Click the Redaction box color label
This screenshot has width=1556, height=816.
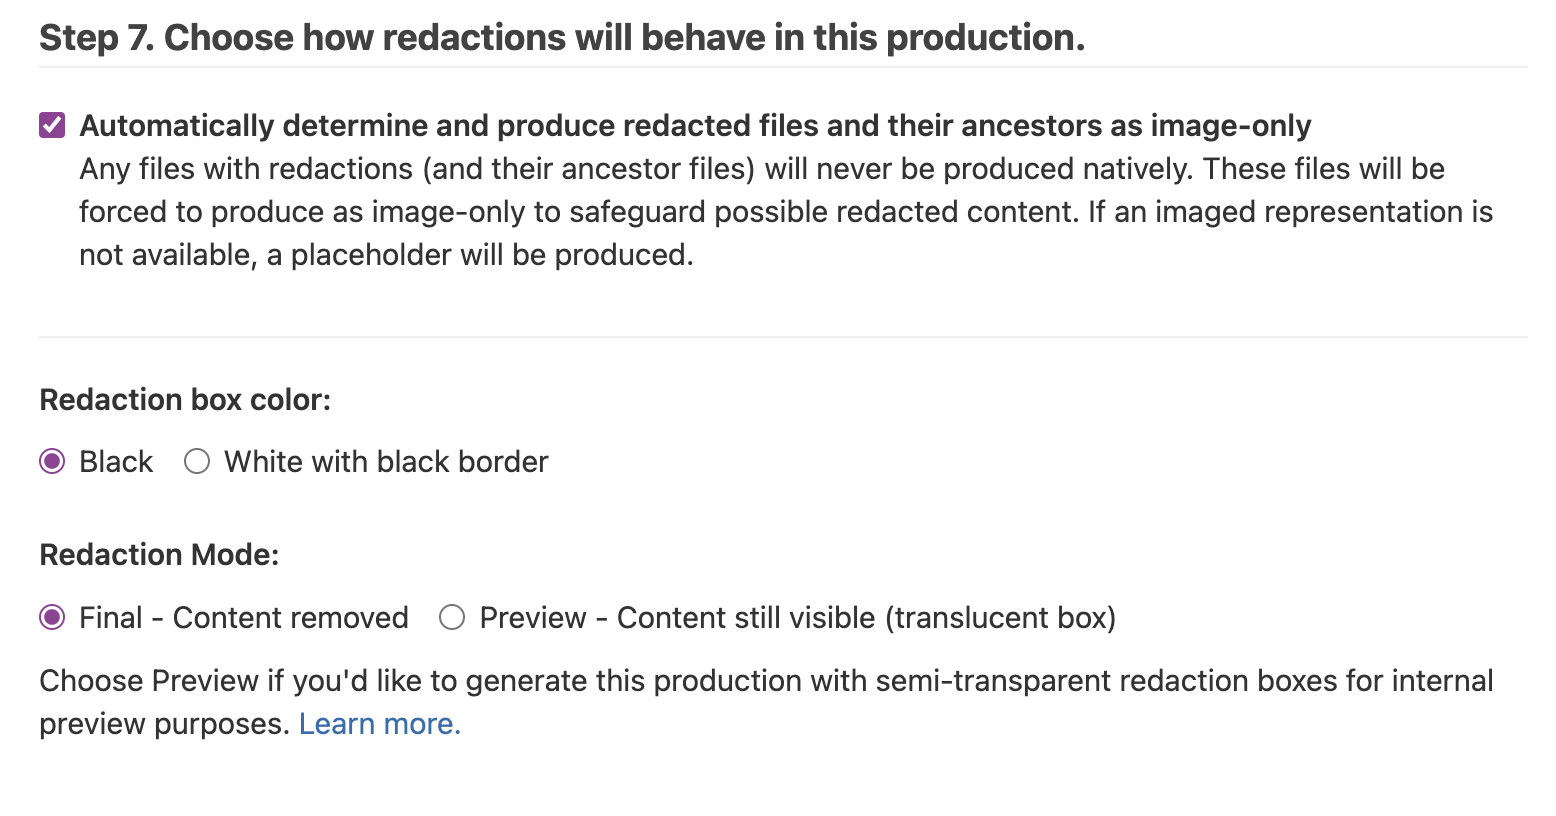pyautogui.click(x=185, y=399)
